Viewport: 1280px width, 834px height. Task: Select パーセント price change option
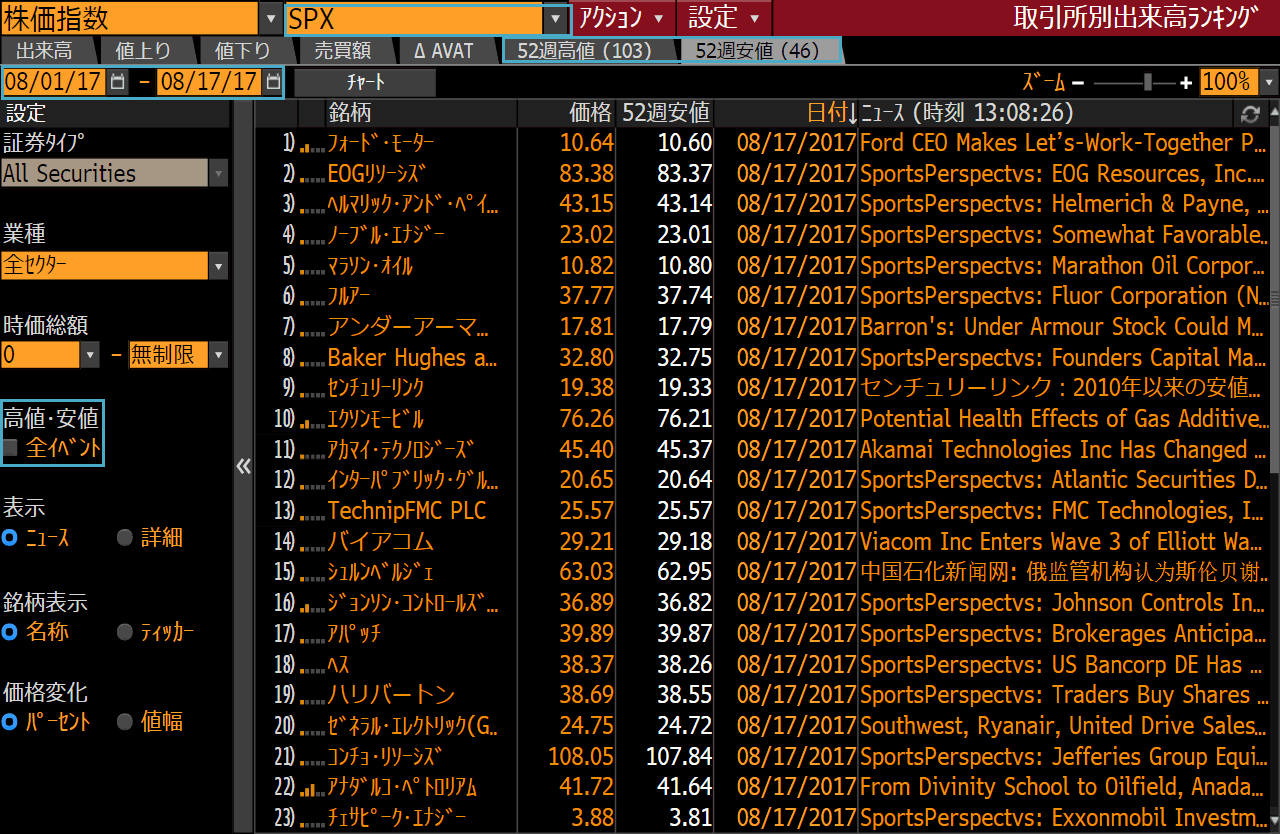coord(10,722)
